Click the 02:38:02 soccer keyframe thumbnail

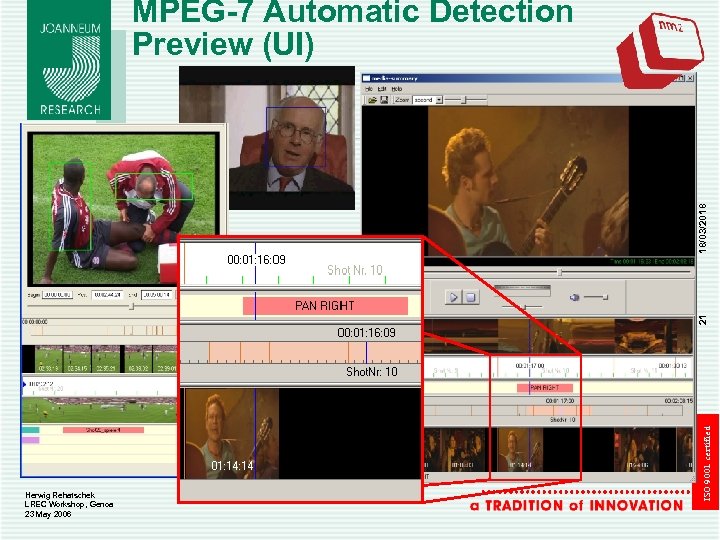point(138,359)
